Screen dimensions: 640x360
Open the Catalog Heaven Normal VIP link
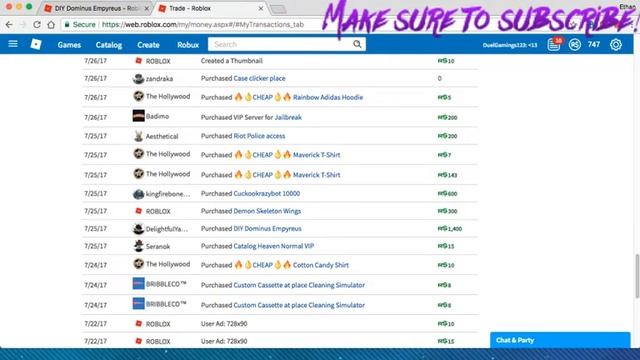[x=273, y=246]
